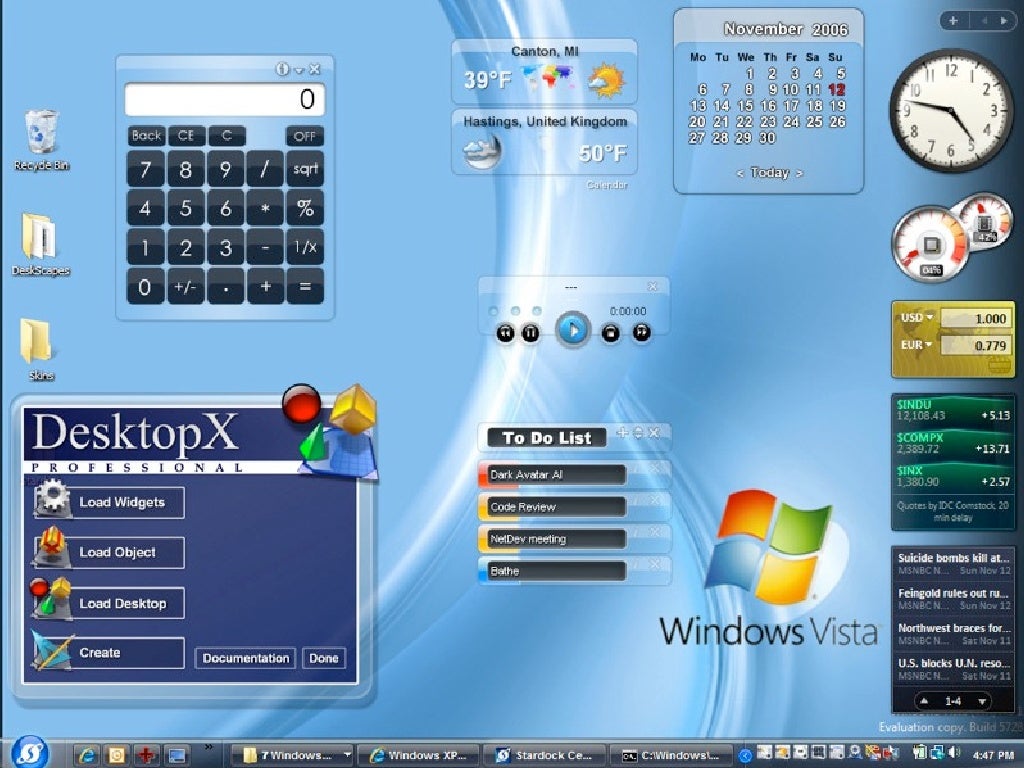Click the USD amount field 1.000
This screenshot has height=768, width=1024.
point(976,319)
